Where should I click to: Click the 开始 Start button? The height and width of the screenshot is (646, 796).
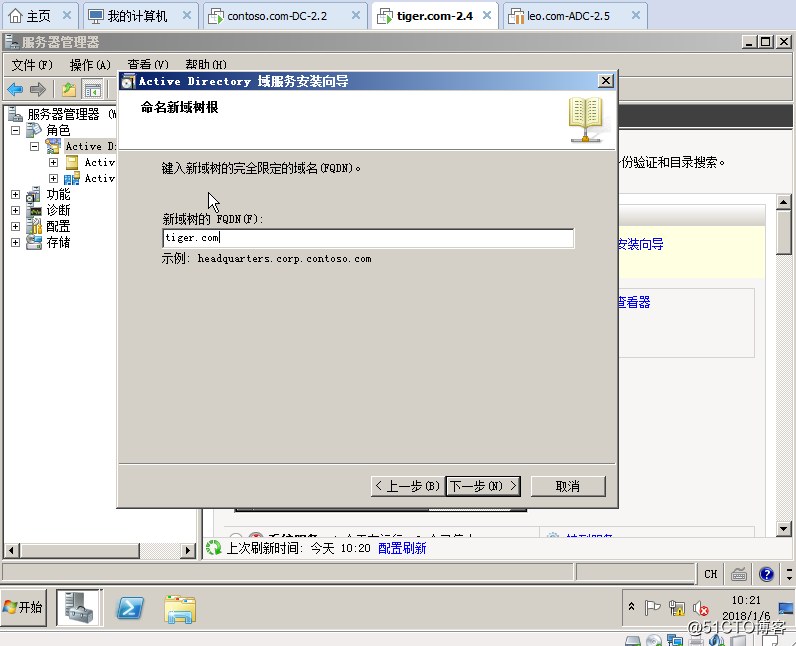pos(24,607)
